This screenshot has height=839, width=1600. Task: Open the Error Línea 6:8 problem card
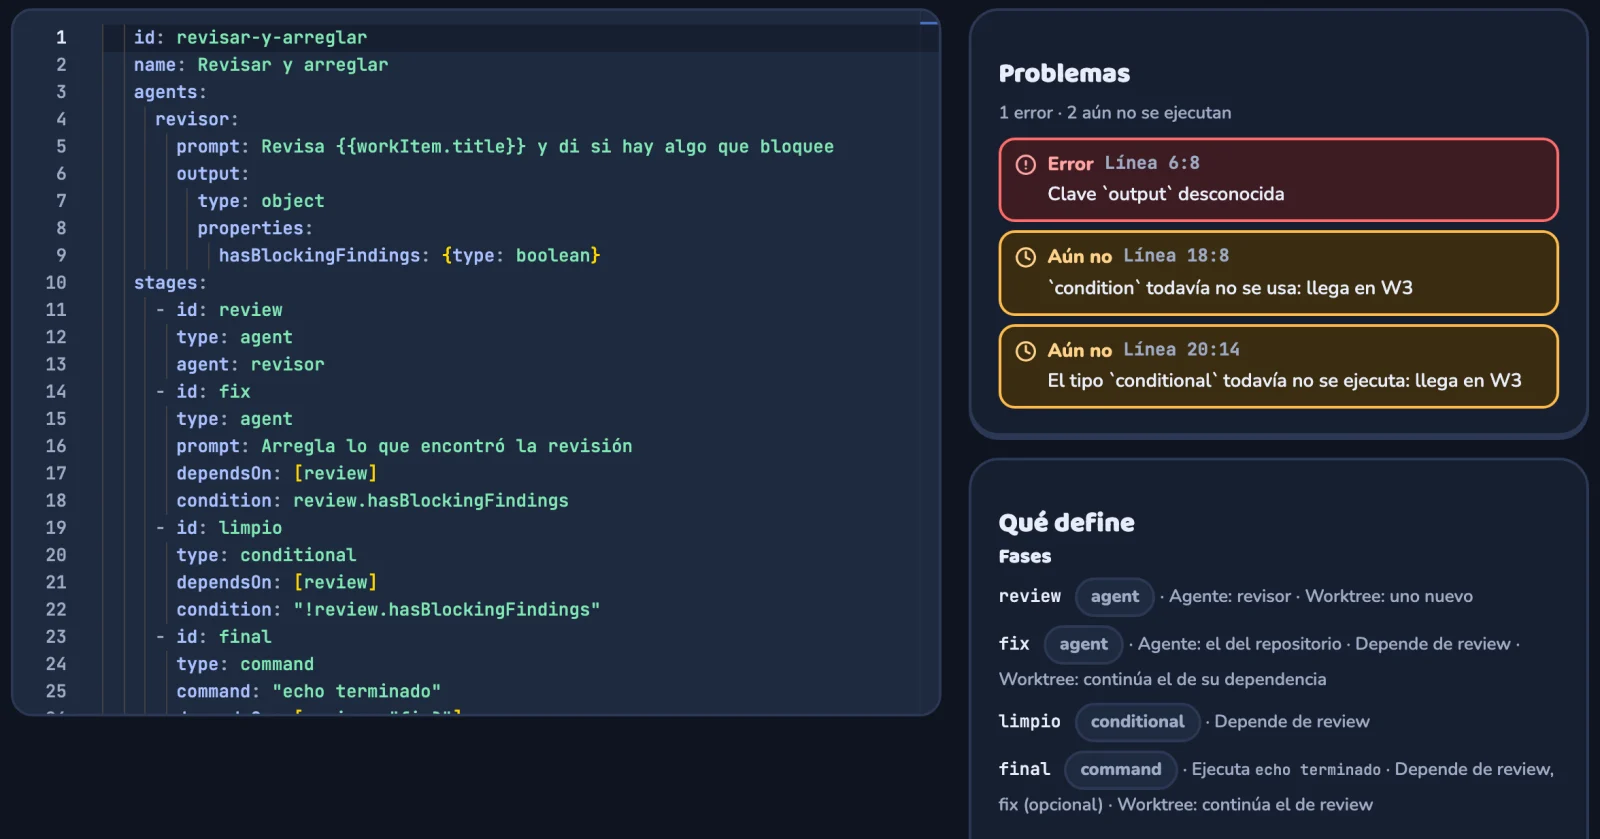1278,180
